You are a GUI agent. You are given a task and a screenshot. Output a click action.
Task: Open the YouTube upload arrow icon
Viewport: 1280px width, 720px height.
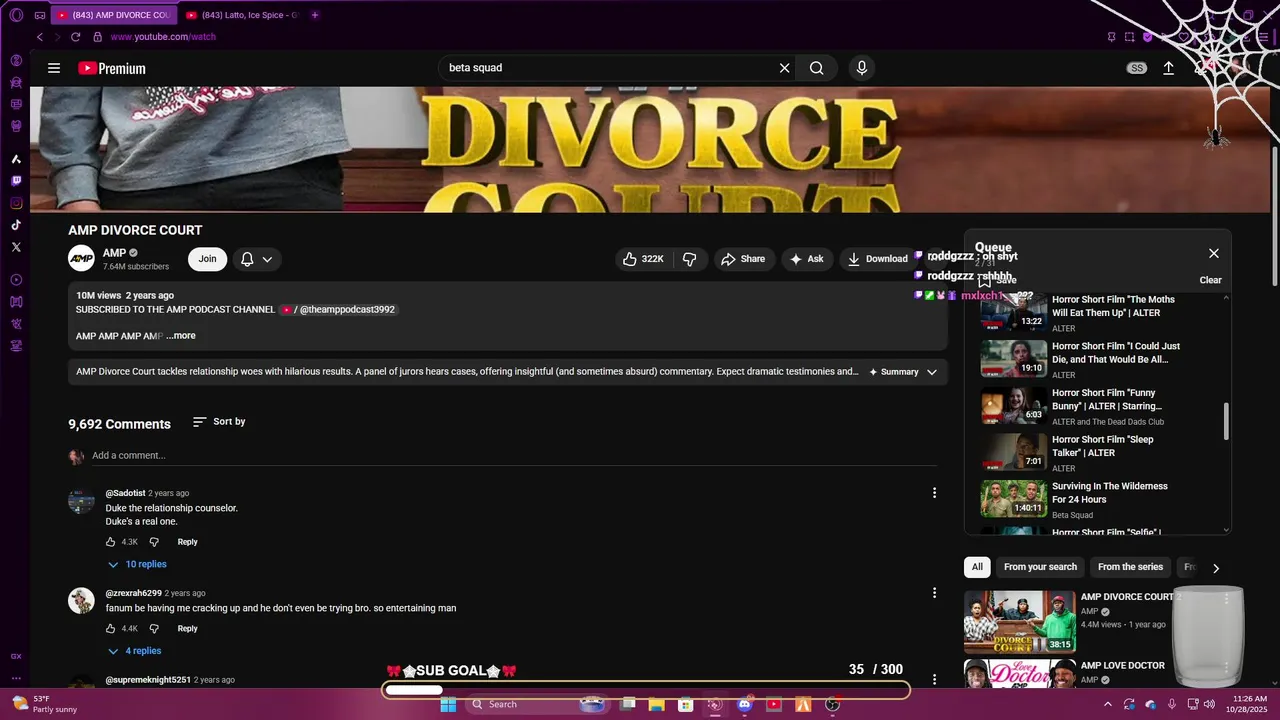pyautogui.click(x=1168, y=68)
